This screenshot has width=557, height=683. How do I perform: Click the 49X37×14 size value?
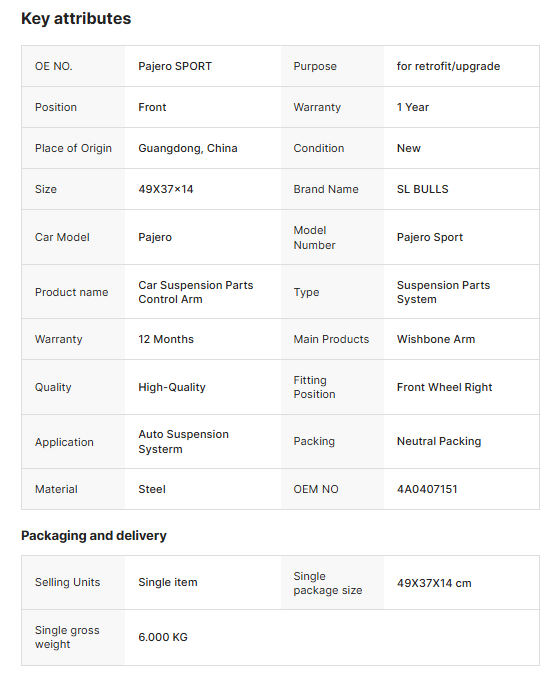(x=165, y=189)
